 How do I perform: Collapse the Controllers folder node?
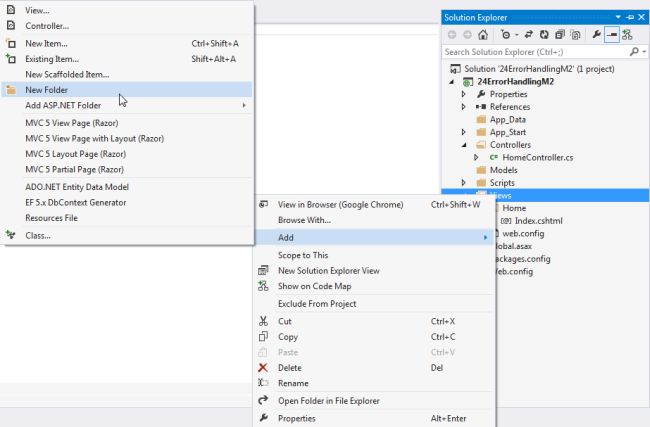[x=464, y=145]
